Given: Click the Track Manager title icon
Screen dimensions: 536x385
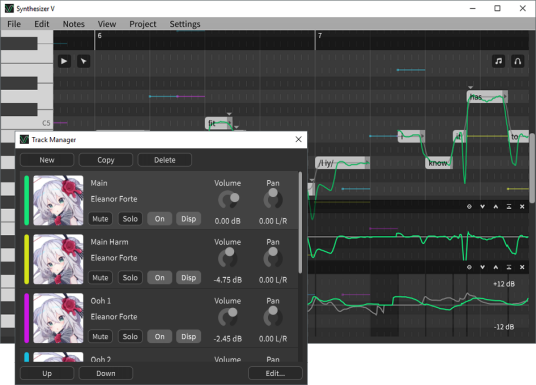Looking at the screenshot, I should [24, 140].
